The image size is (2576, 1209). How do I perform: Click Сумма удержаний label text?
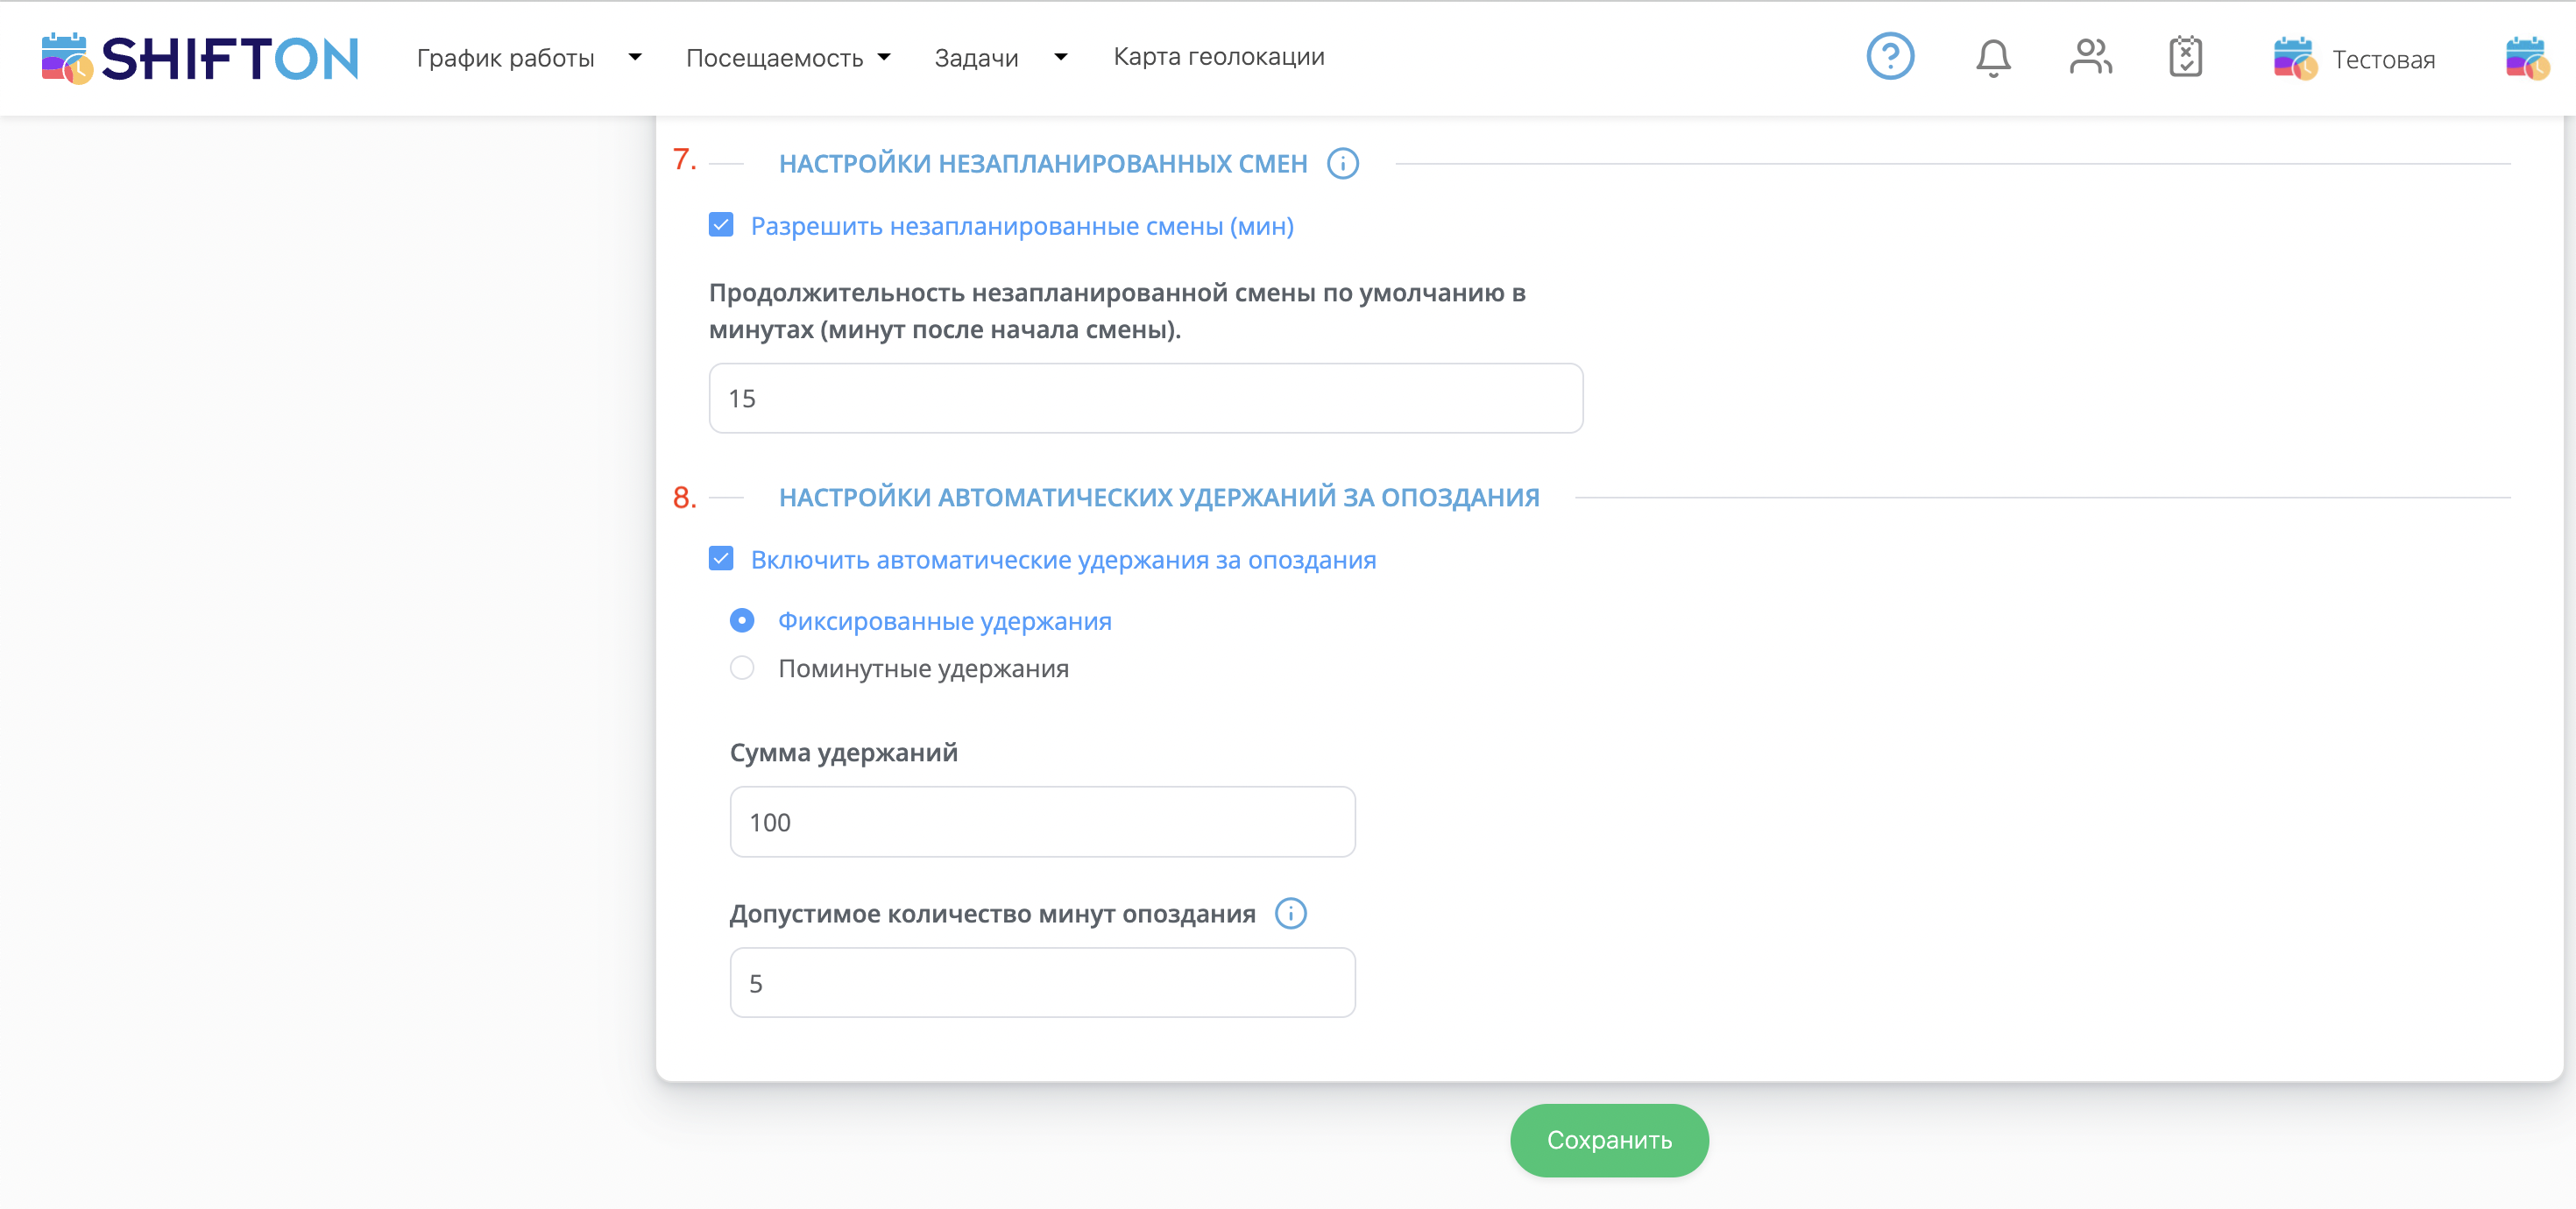843,752
